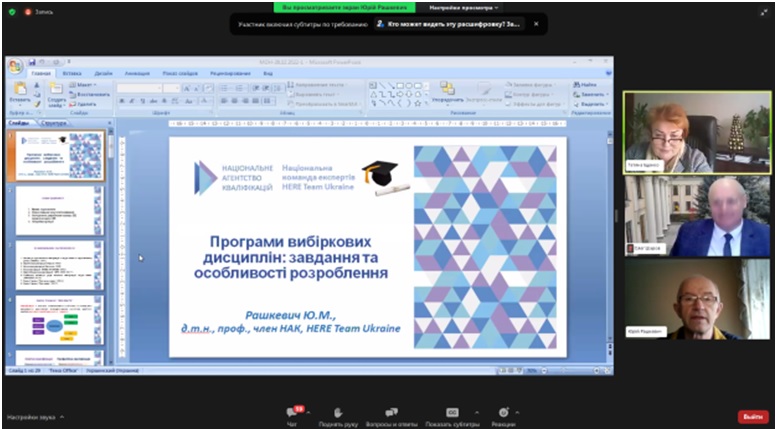The width and height of the screenshot is (780, 429).
Task: Toggle Underline formatting in Шрифт group
Action: (x=143, y=101)
